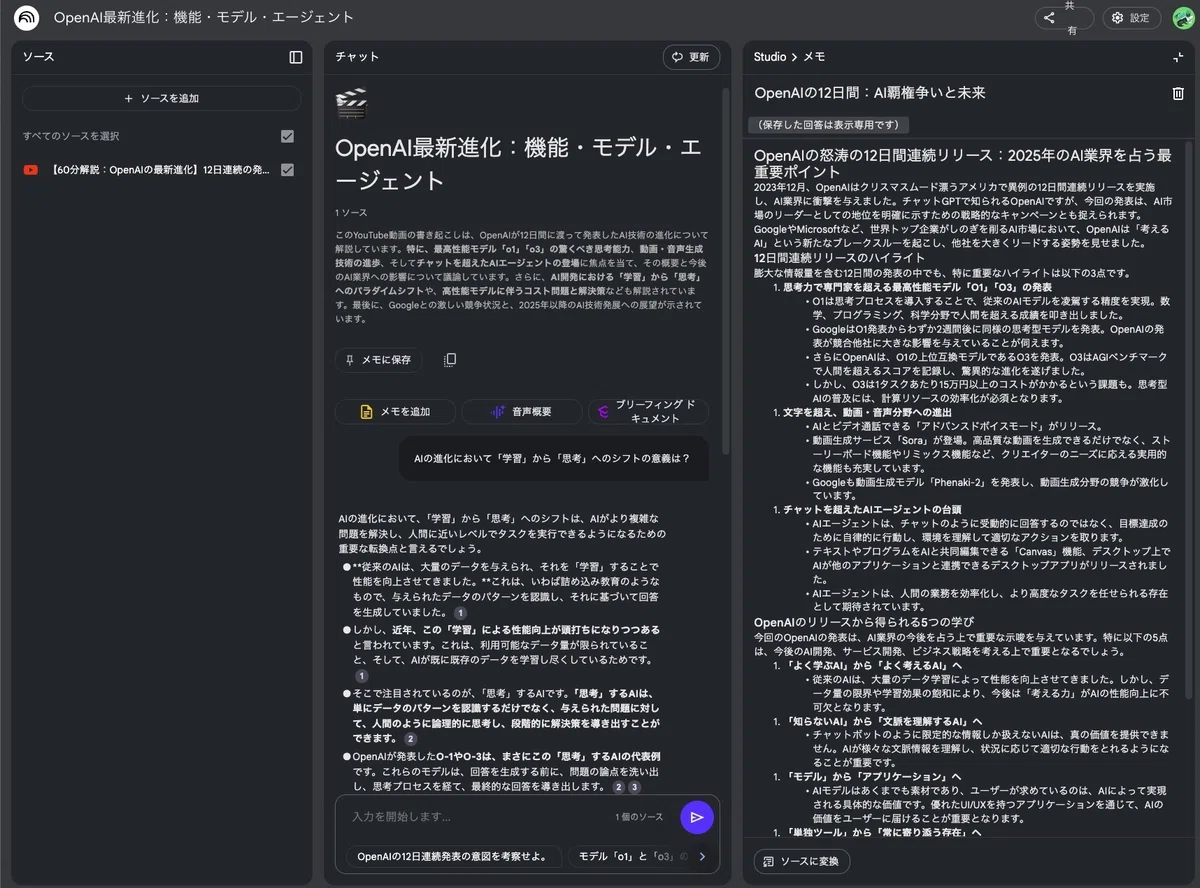1200x888 pixels.
Task: Open the NotebookLM logo home icon
Action: pyautogui.click(x=27, y=17)
